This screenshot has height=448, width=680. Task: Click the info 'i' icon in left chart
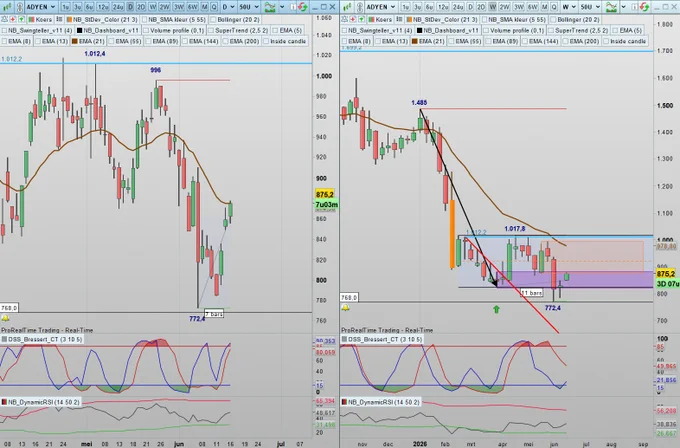click(x=293, y=7)
